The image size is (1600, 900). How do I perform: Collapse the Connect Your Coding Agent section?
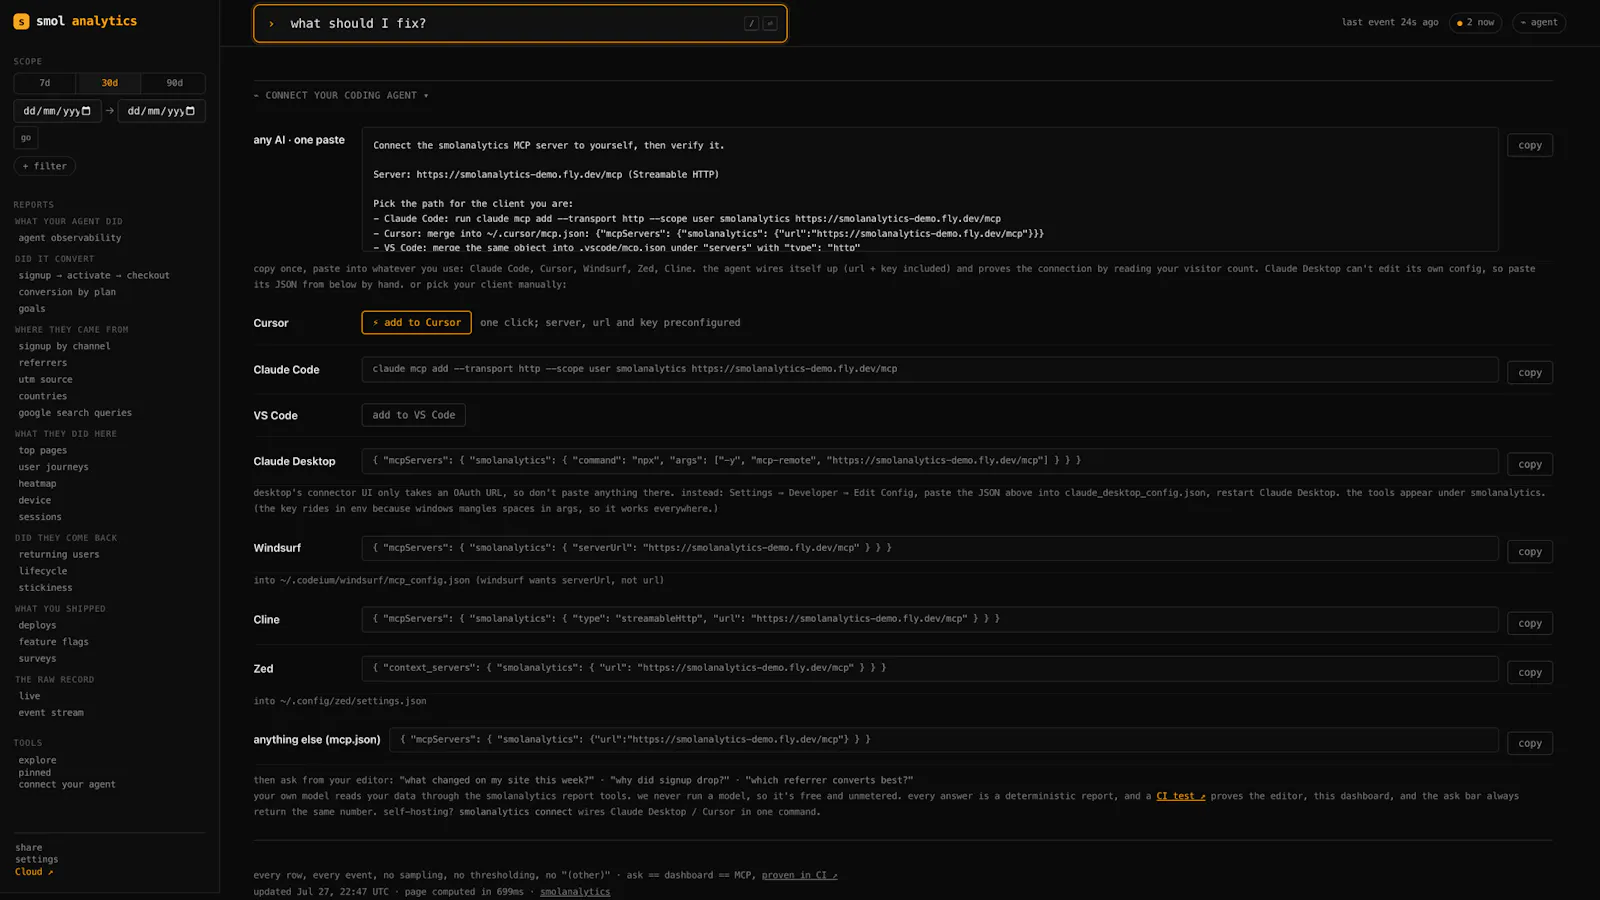point(341,95)
